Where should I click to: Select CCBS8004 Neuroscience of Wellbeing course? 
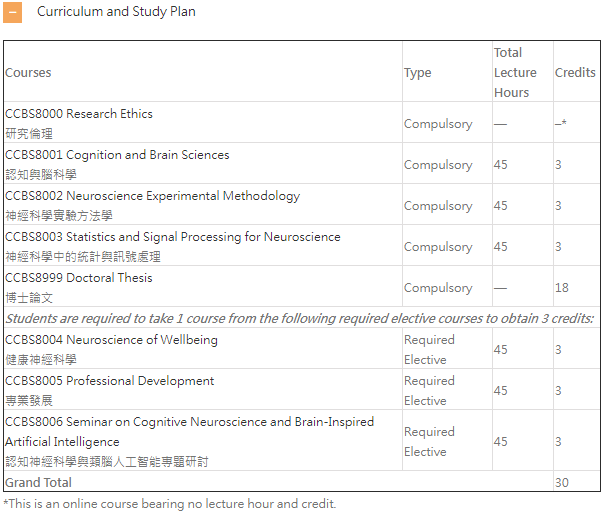[x=111, y=340]
